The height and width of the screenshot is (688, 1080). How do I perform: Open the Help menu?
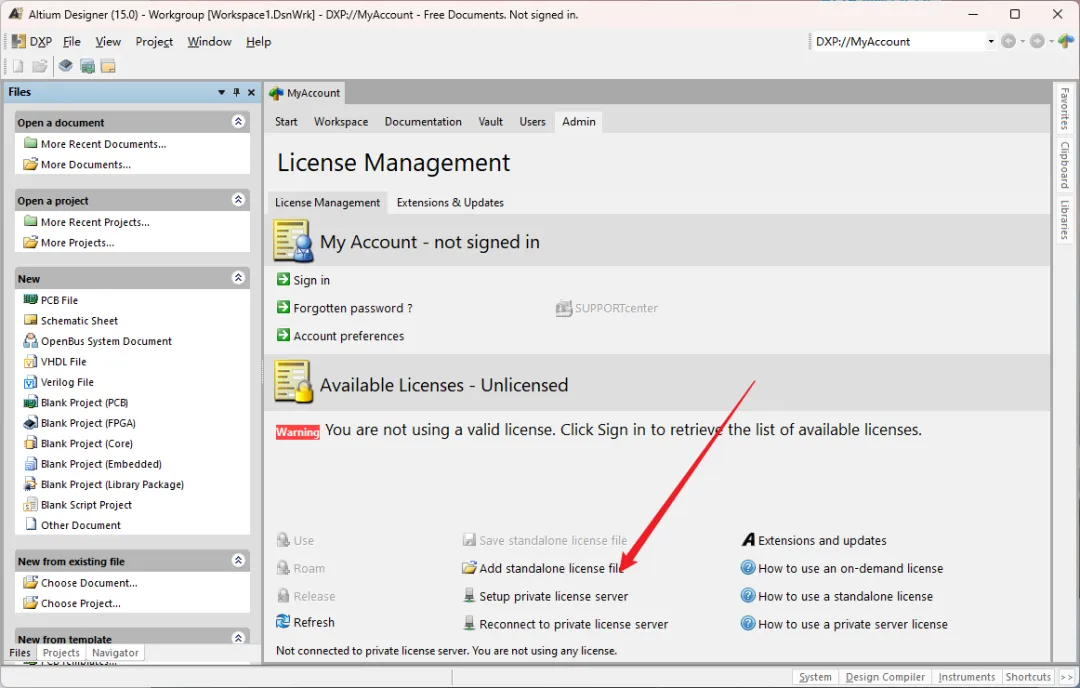[258, 42]
